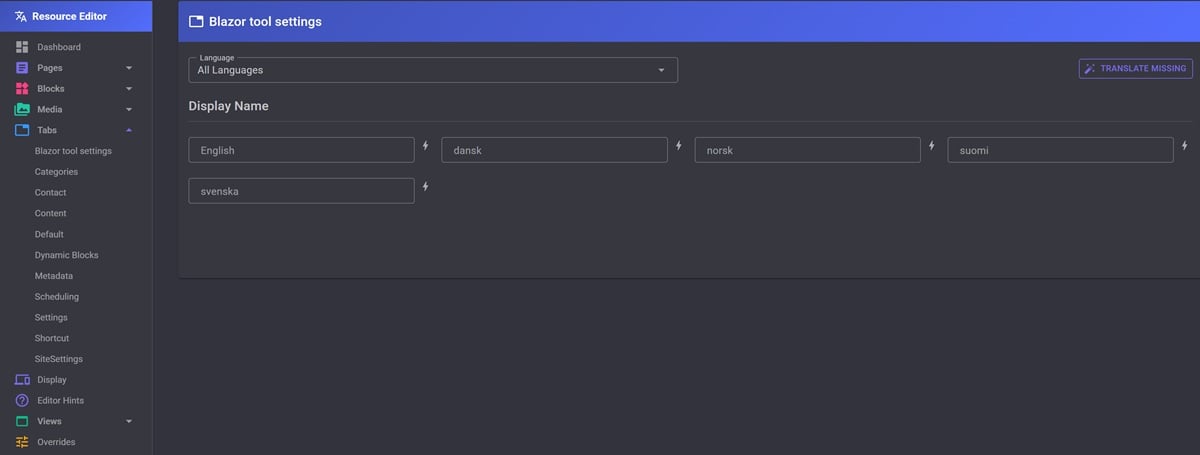The image size is (1200, 455).
Task: Open the SiteSettings tab entry
Action: [58, 359]
